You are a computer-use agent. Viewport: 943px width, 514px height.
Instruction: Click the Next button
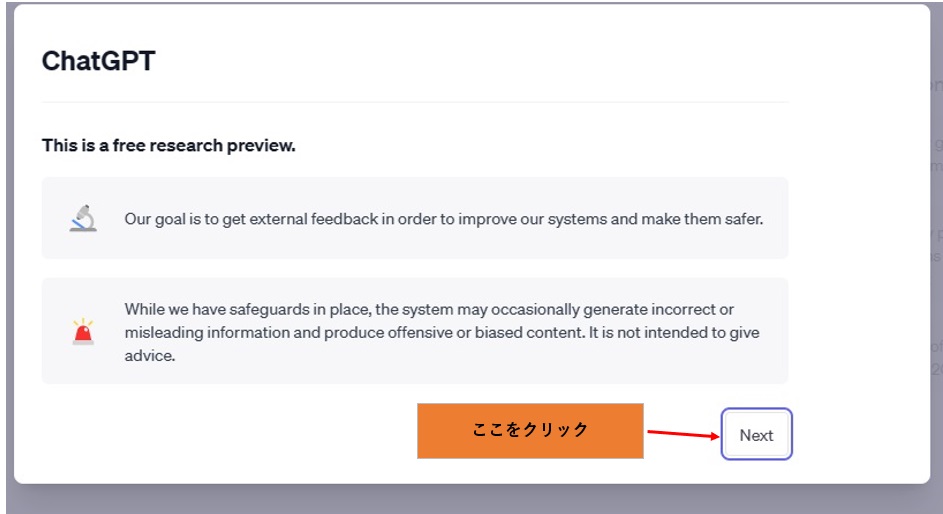point(756,435)
